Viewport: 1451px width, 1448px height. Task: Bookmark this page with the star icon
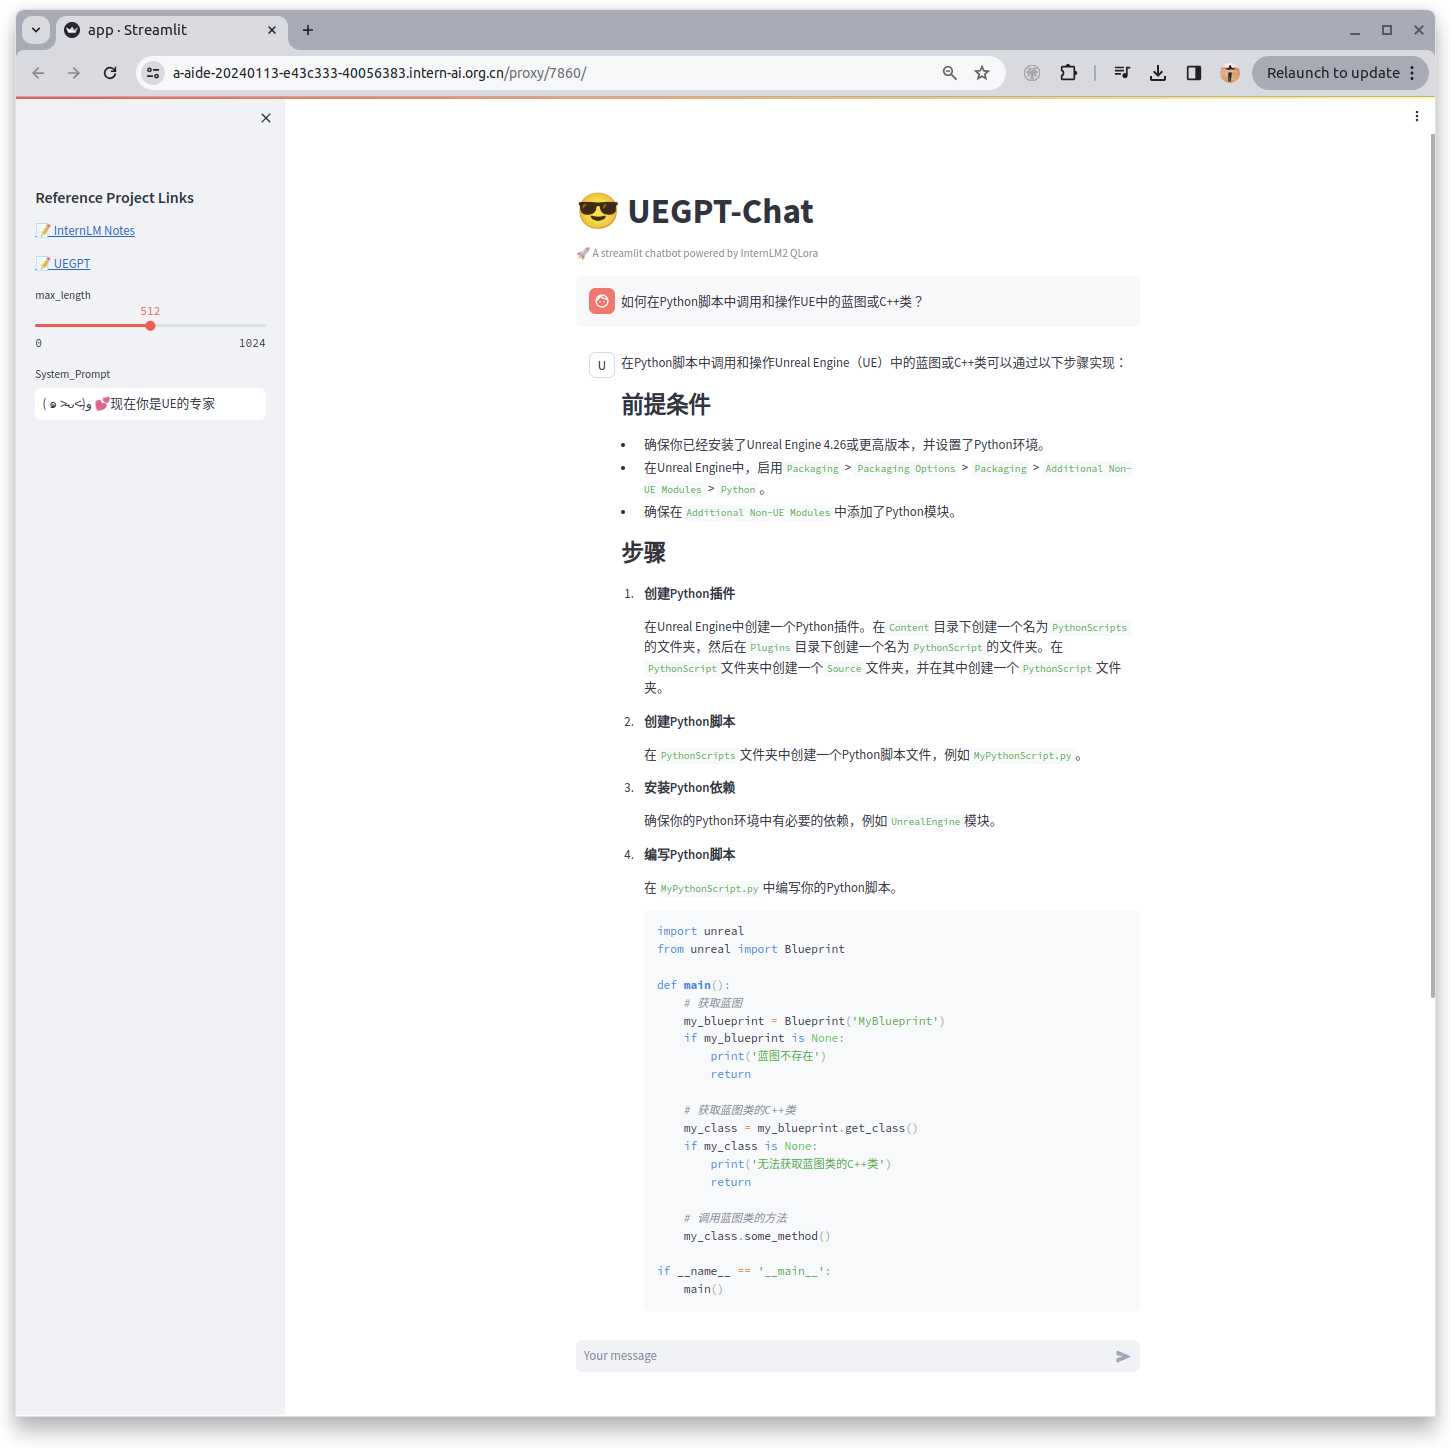coord(982,73)
